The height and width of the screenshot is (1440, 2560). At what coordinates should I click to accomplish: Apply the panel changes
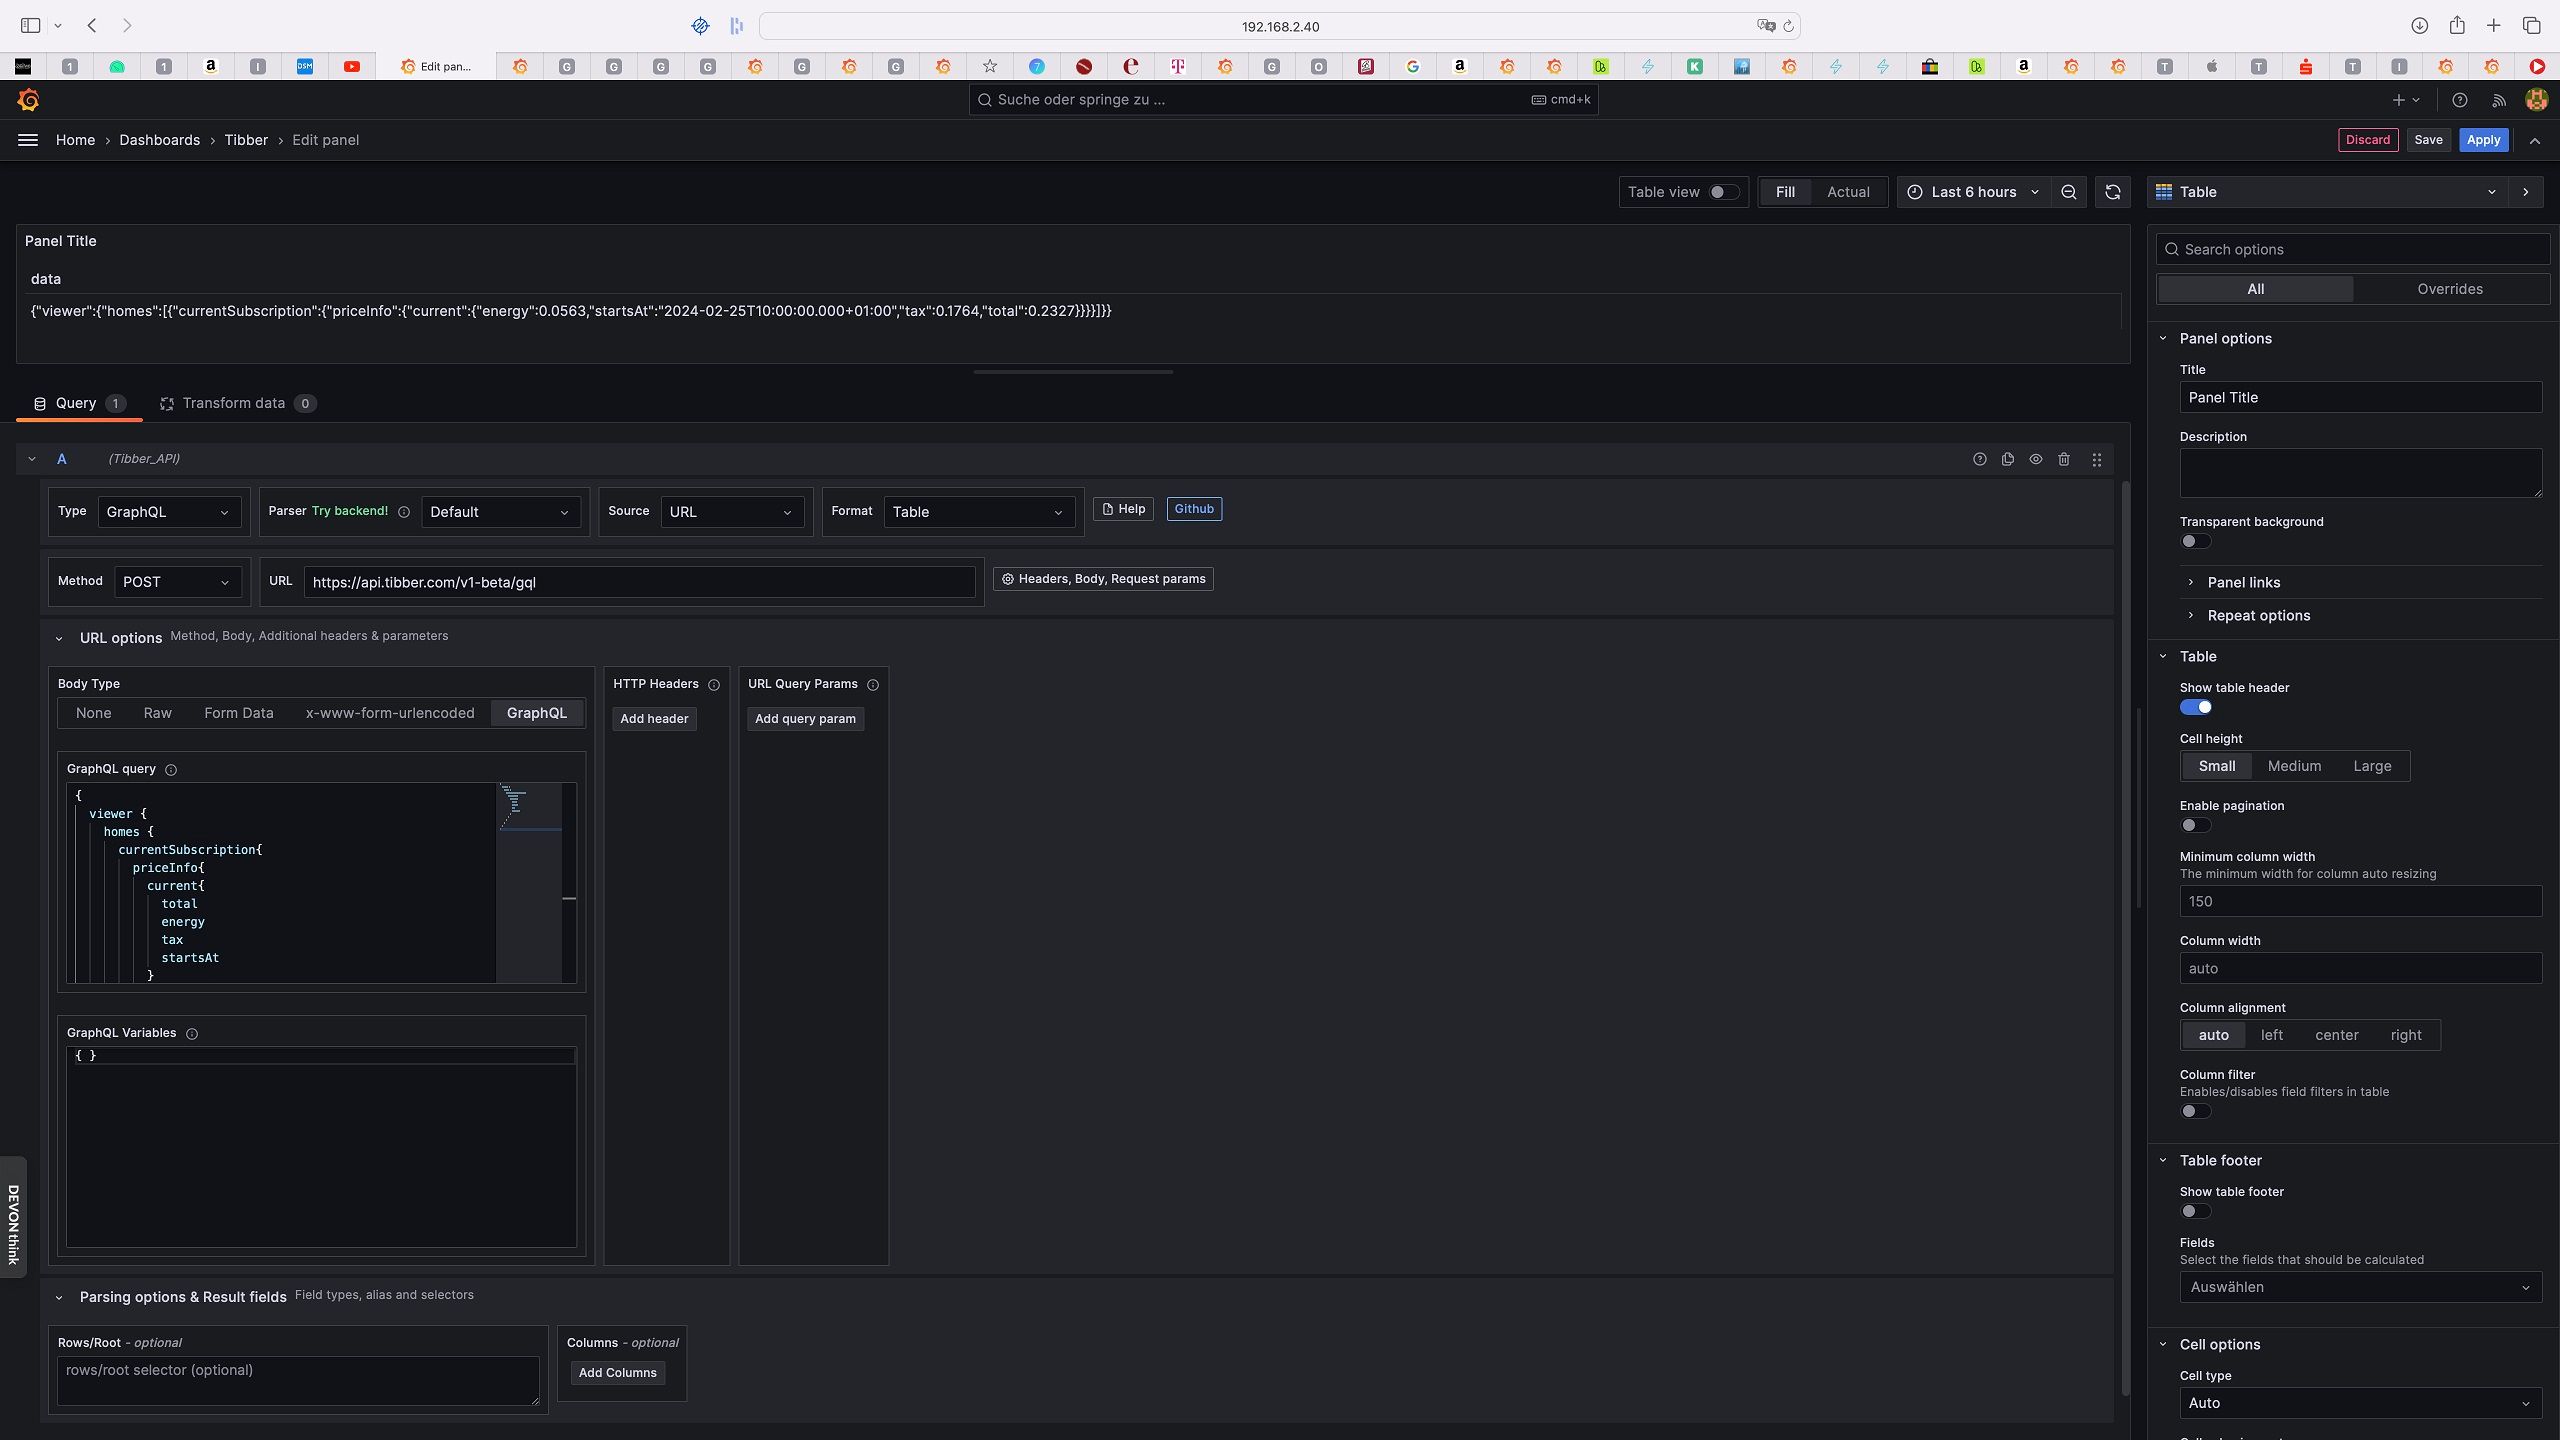click(2482, 140)
